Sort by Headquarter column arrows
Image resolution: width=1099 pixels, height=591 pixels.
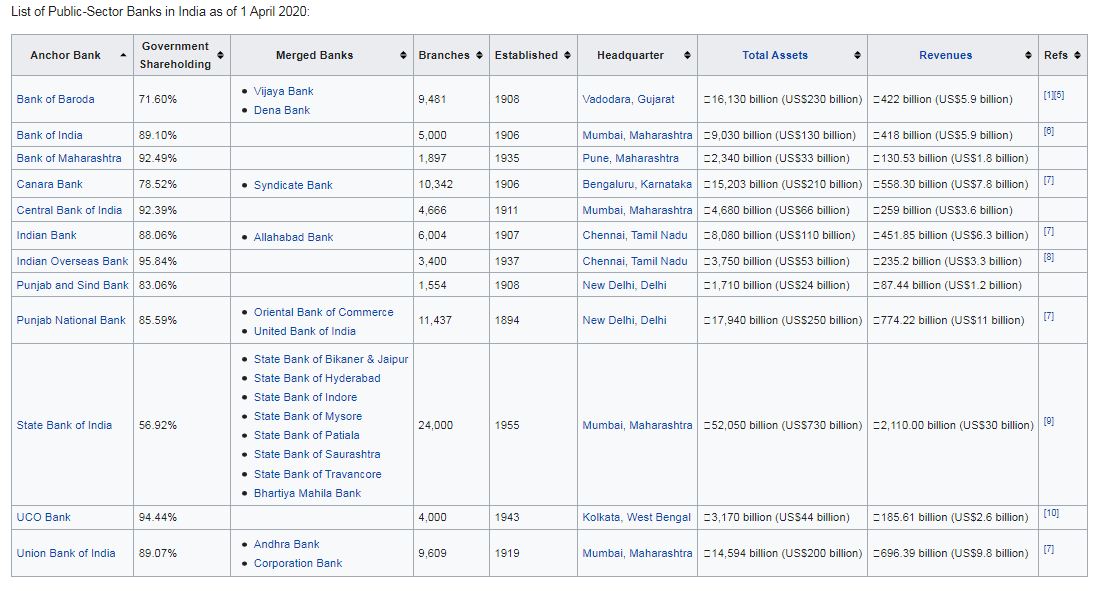687,55
